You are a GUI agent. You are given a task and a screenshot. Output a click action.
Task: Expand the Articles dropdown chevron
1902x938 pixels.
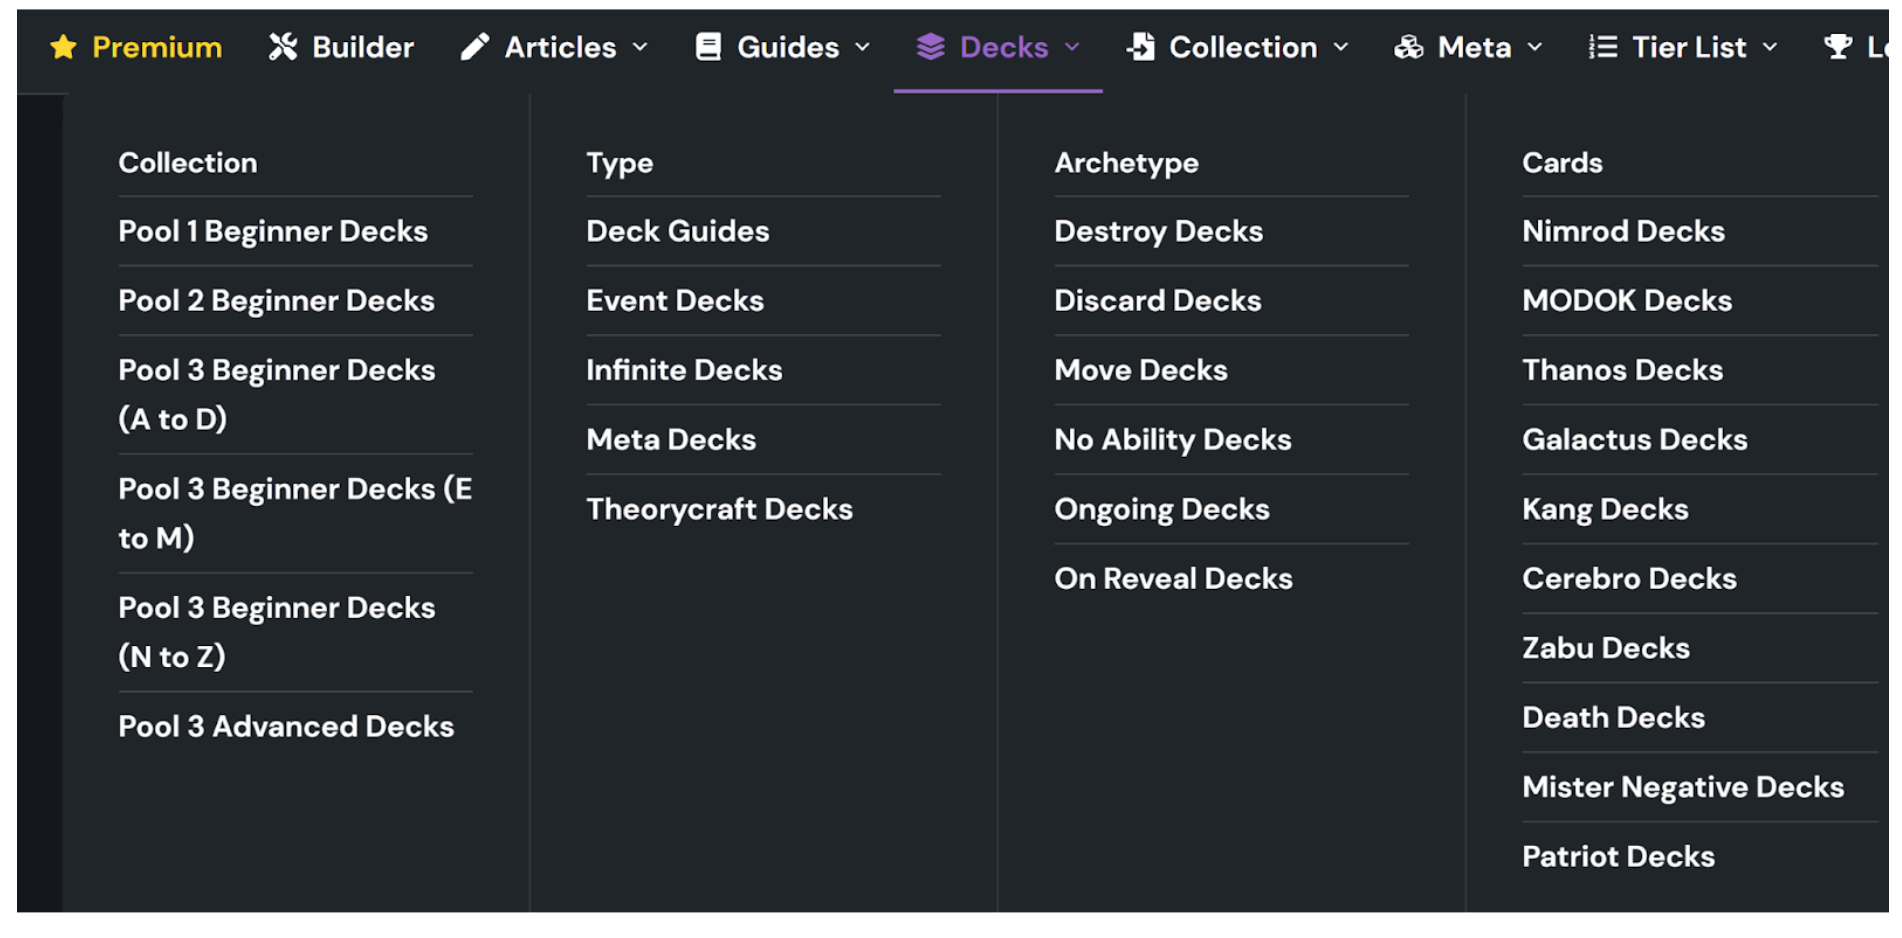click(x=641, y=47)
